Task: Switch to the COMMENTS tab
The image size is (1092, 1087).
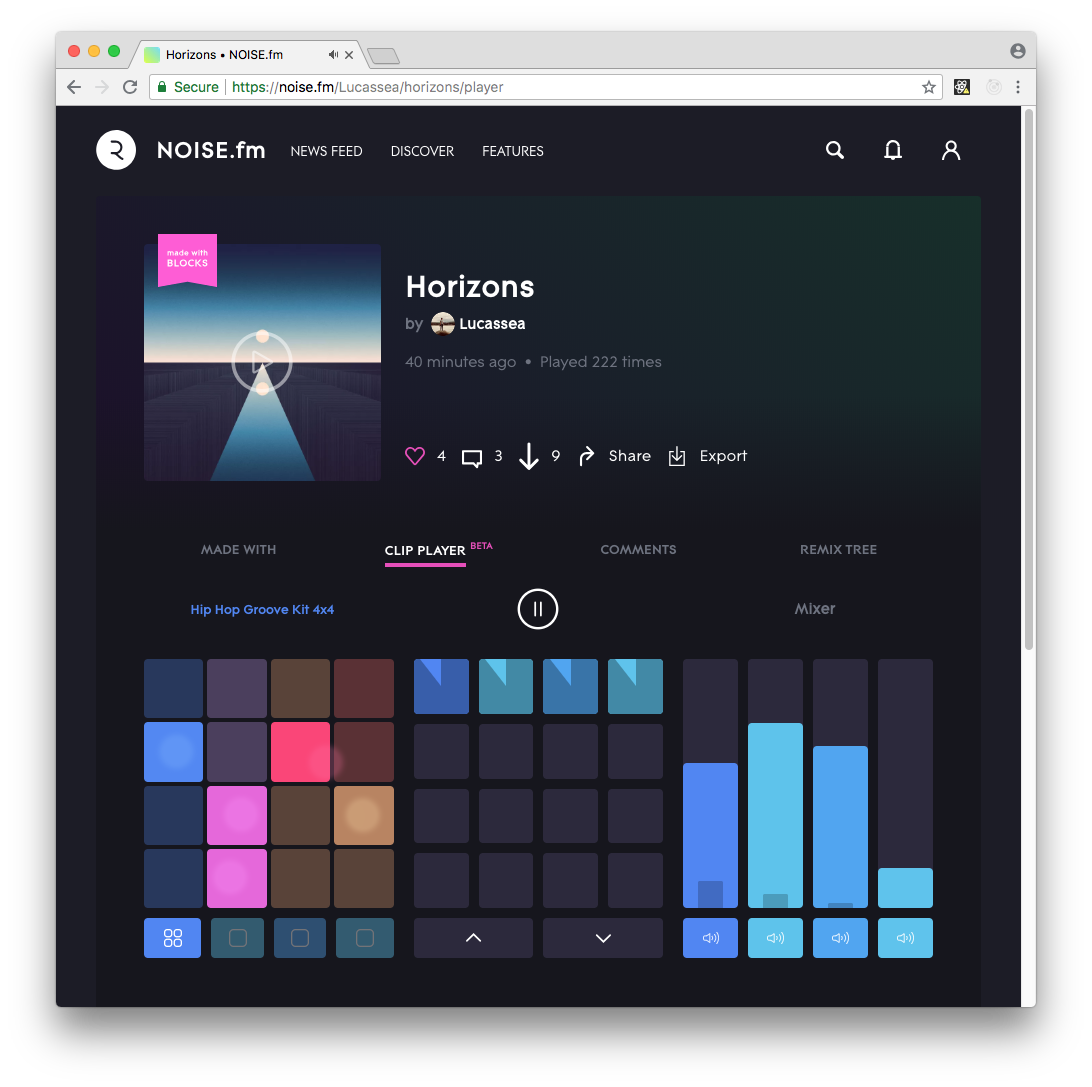Action: click(638, 549)
